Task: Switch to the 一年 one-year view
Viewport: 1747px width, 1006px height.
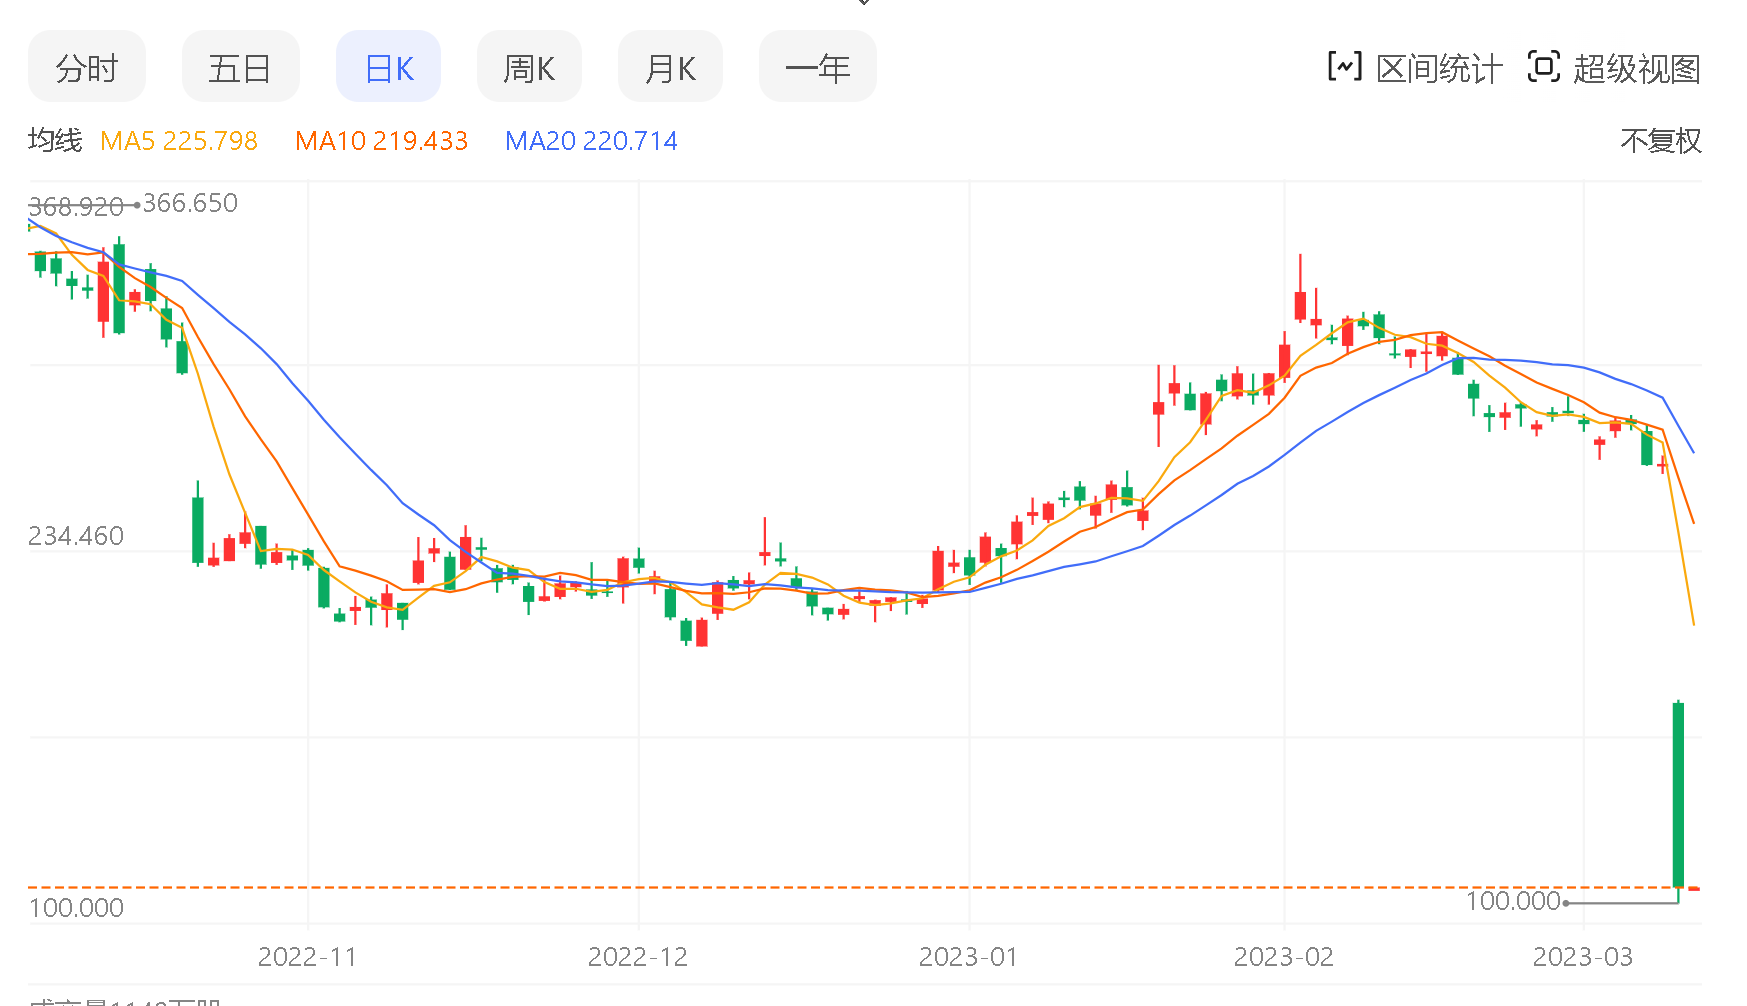Action: pos(817,67)
